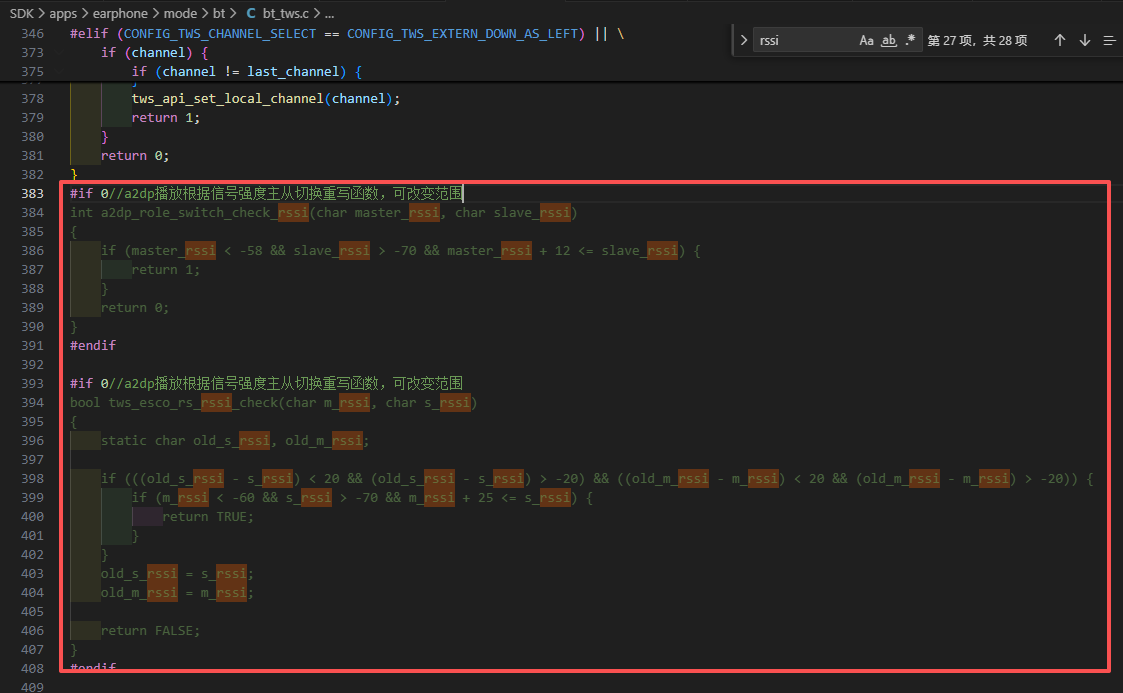The width and height of the screenshot is (1123, 693).
Task: Expand the Replace row chevron in find widget
Action: pos(743,40)
